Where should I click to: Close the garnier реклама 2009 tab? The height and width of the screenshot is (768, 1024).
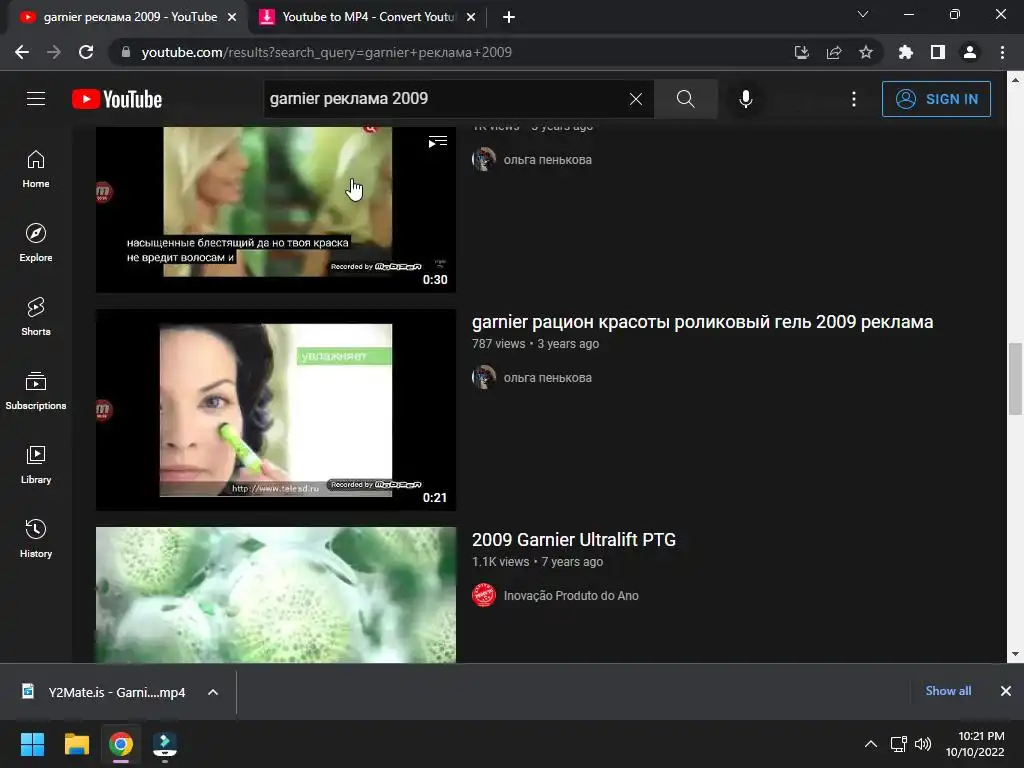click(x=232, y=18)
